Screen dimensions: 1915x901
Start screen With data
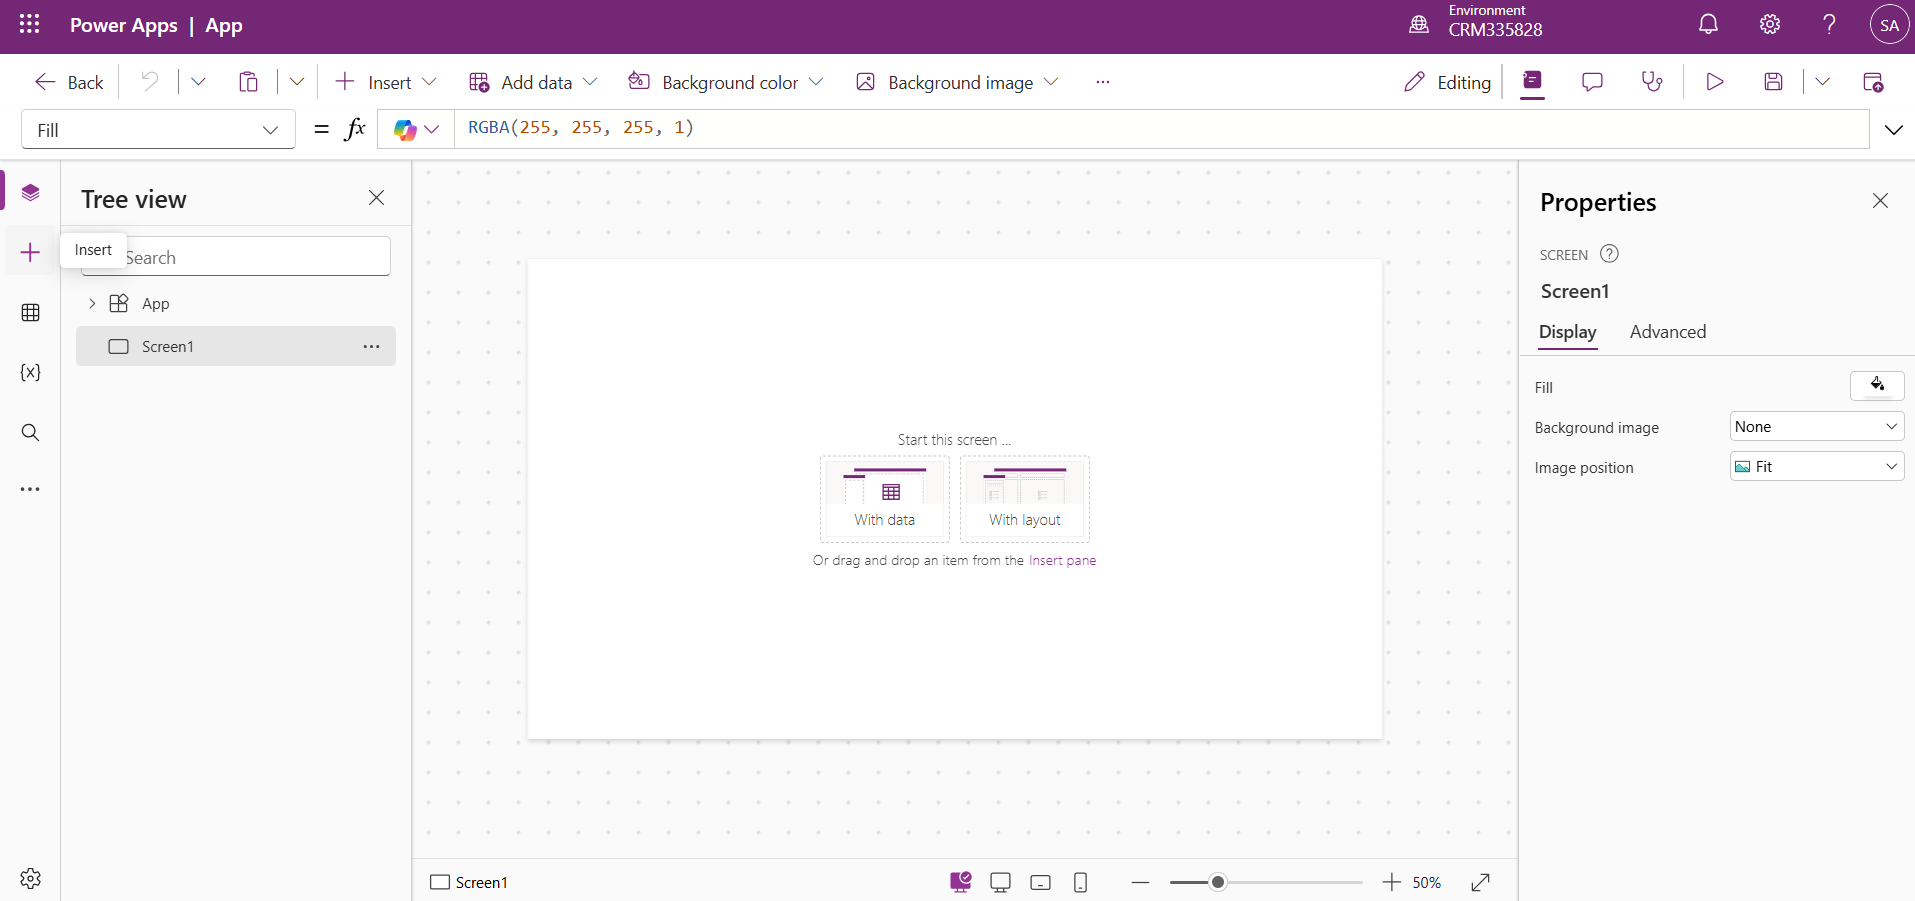[x=884, y=498]
